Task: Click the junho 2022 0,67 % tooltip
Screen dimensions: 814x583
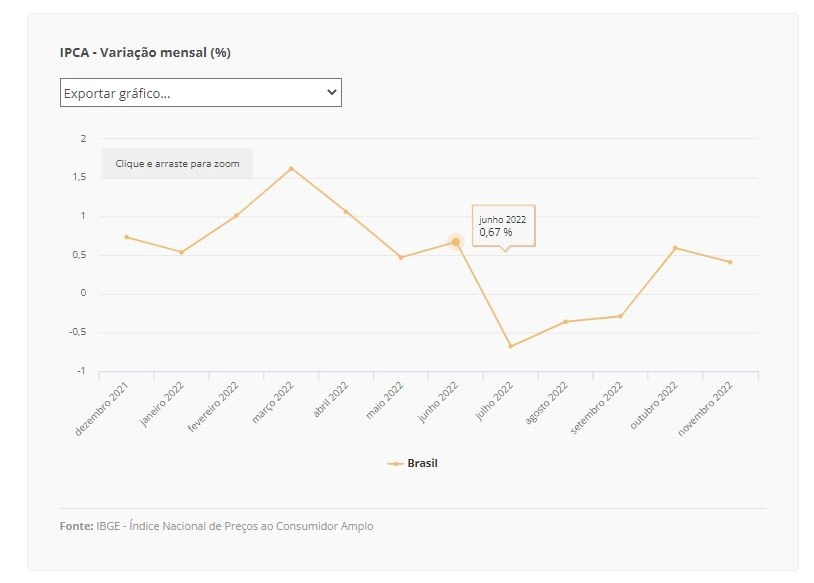Action: pos(503,226)
